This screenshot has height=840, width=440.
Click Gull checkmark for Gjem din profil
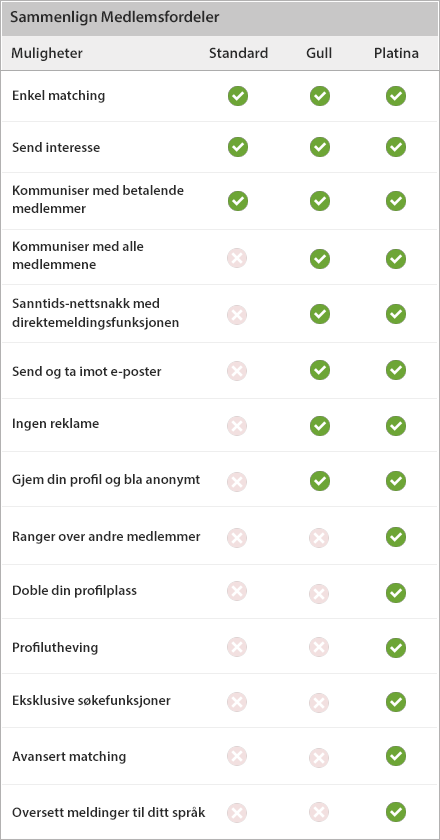[320, 481]
